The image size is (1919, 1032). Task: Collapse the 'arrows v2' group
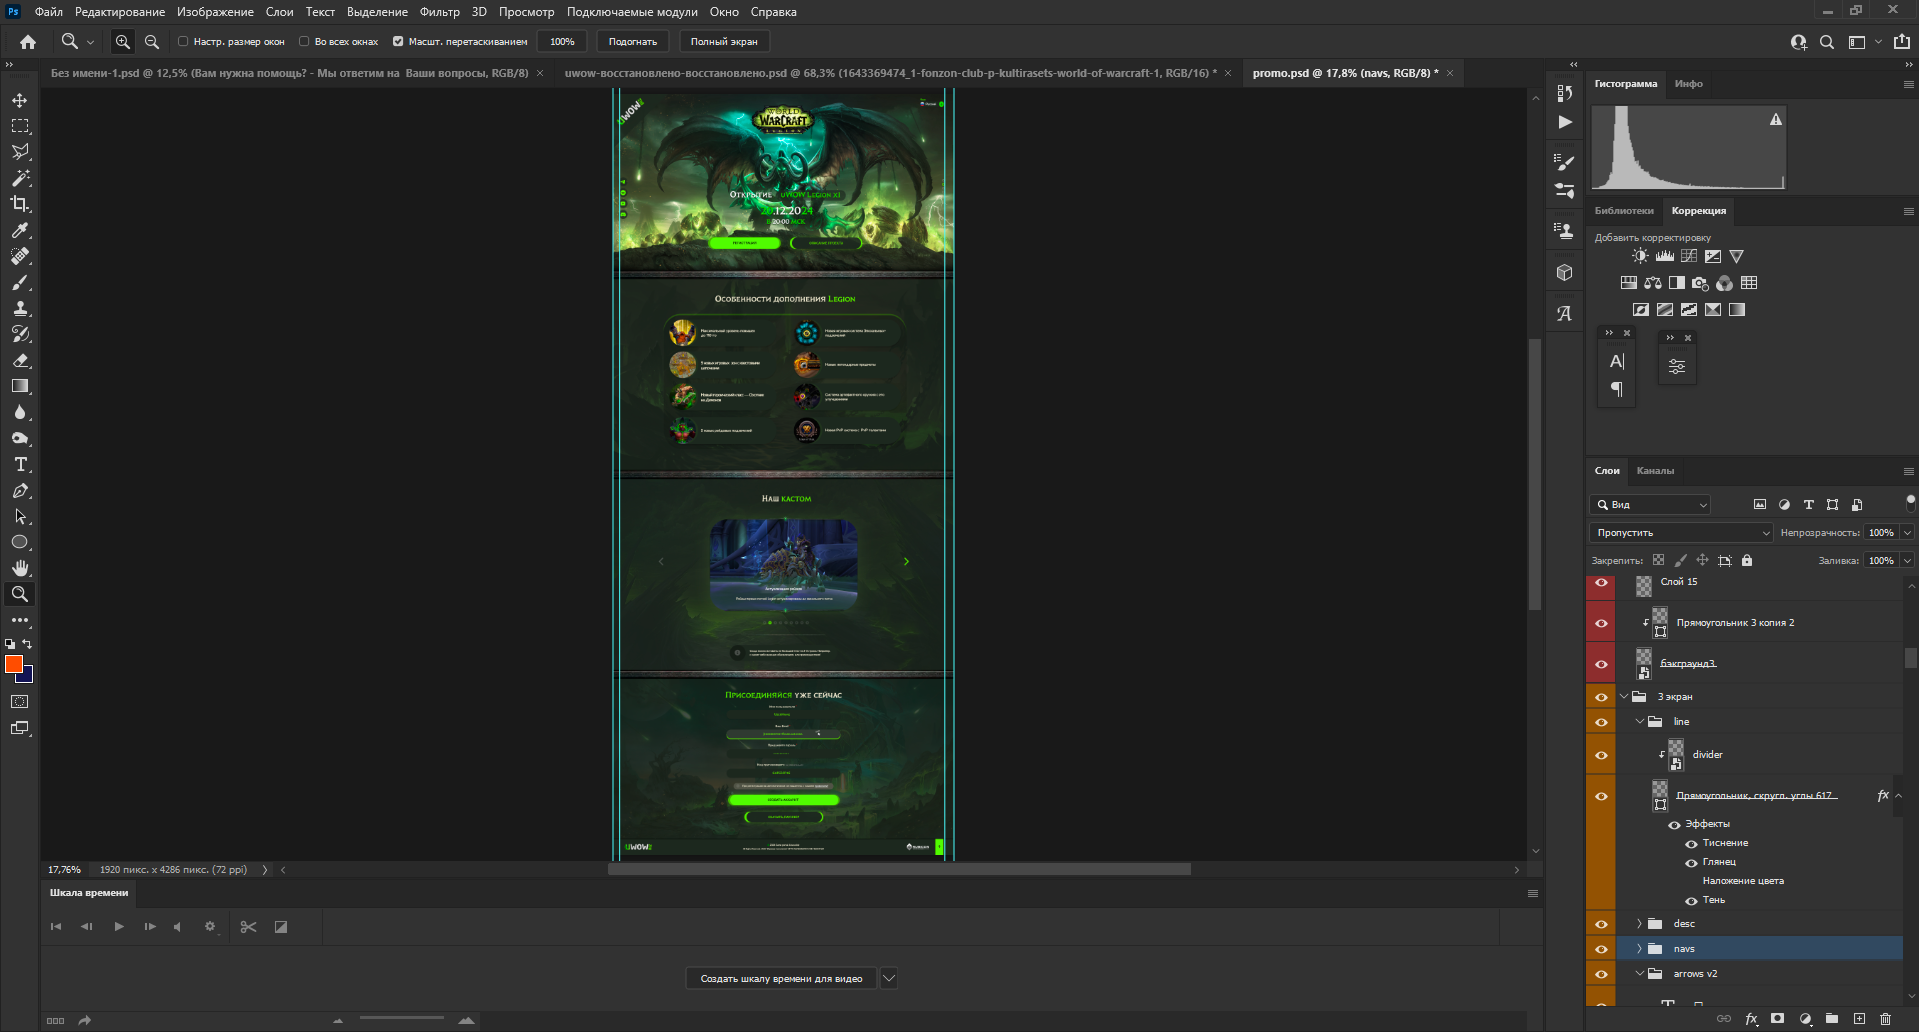point(1640,974)
